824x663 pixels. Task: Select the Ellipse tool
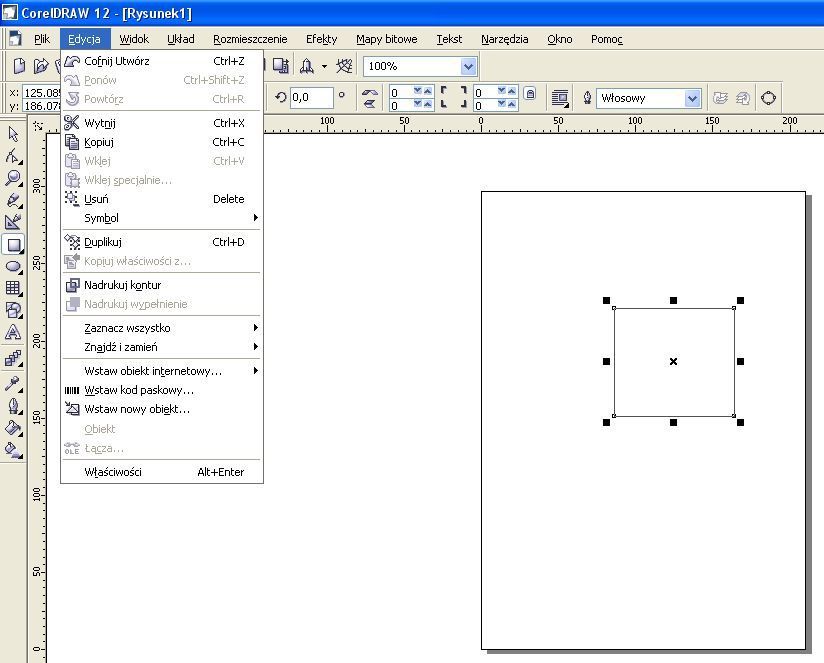click(13, 267)
